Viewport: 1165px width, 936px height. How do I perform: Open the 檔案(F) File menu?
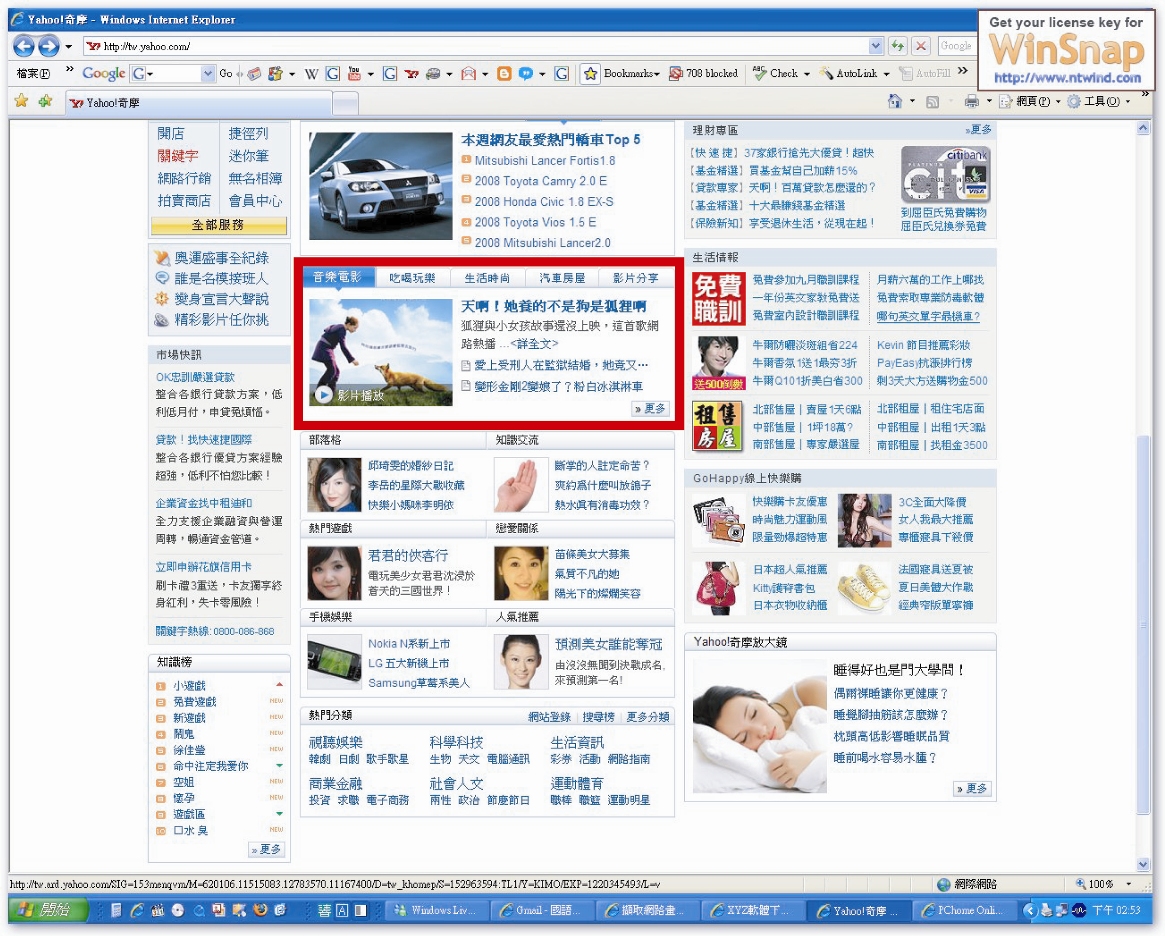coord(33,74)
